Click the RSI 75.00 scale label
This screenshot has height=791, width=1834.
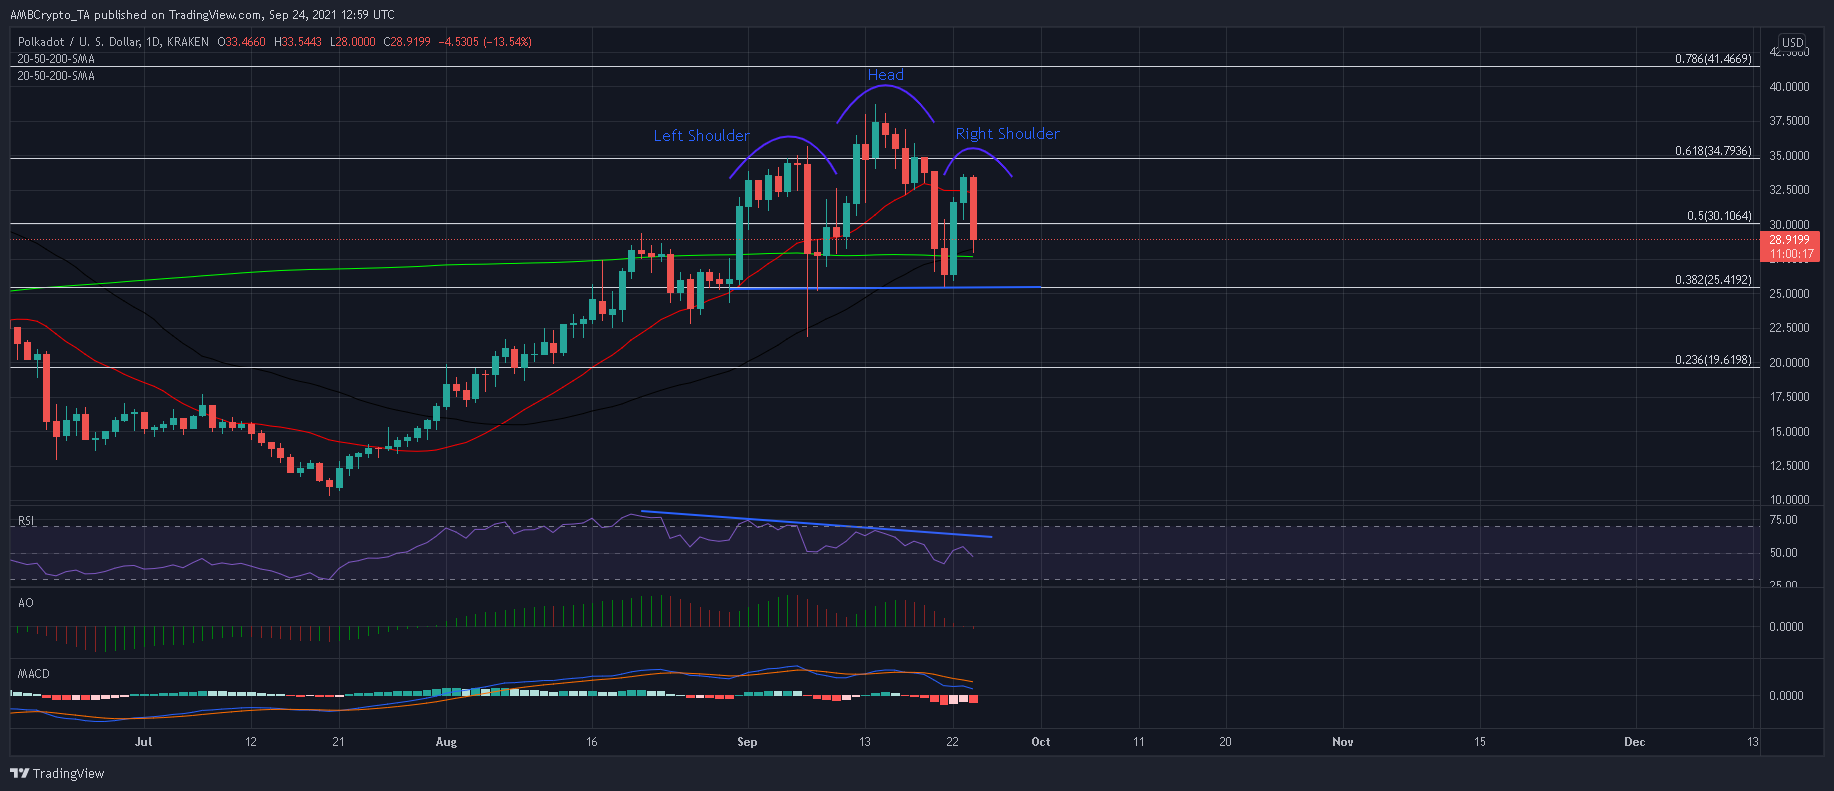click(1783, 520)
